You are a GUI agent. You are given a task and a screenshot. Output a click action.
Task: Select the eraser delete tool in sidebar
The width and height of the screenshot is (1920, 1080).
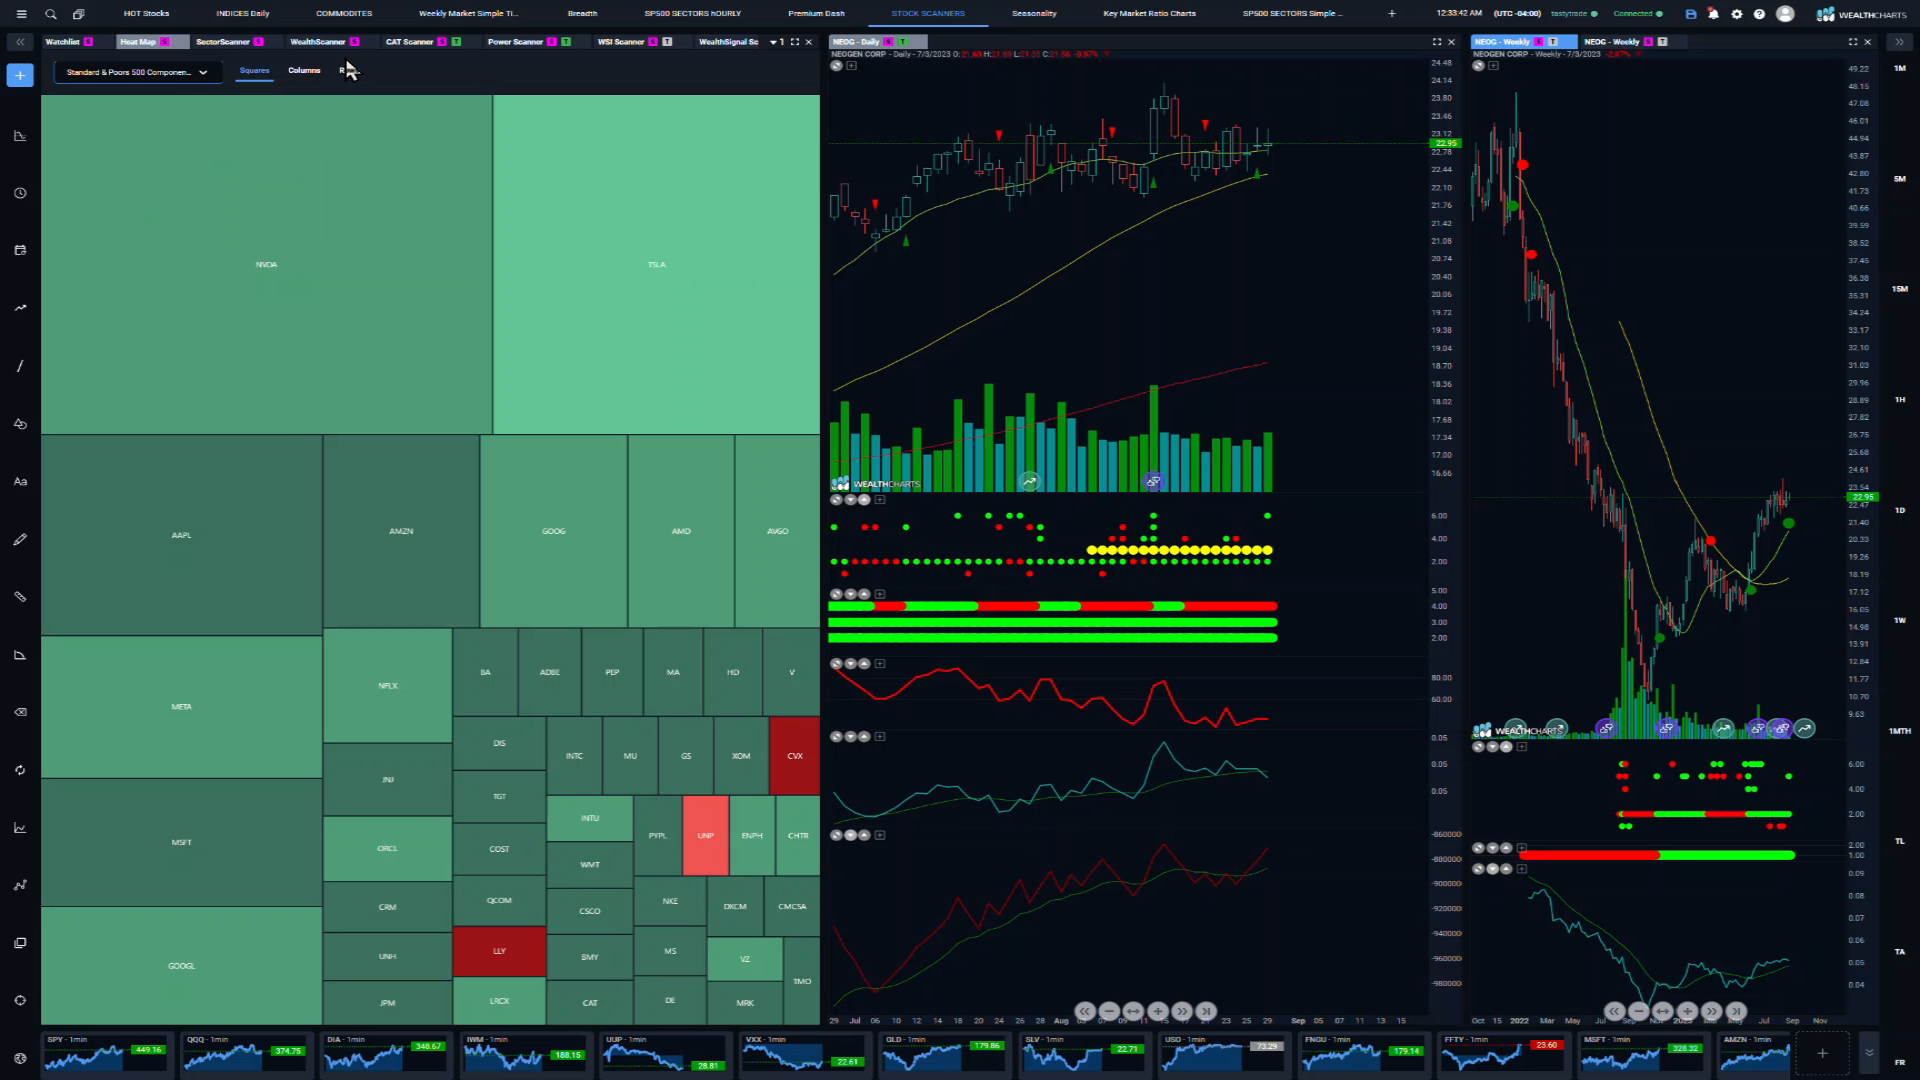tap(20, 712)
